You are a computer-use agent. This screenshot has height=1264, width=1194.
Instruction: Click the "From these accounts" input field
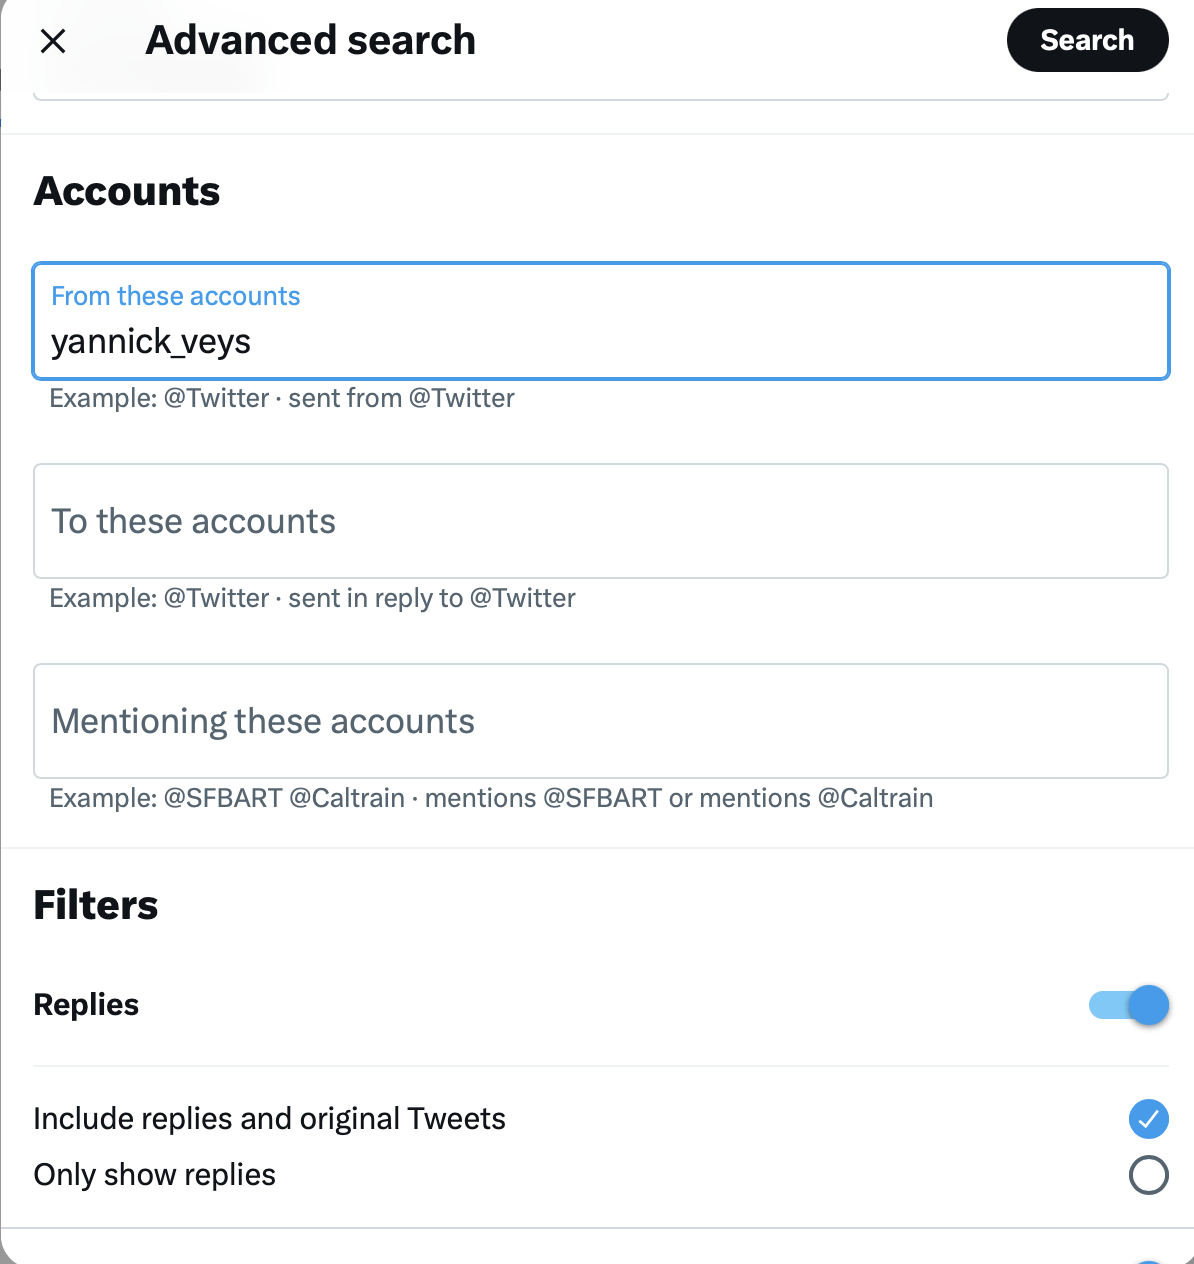point(600,320)
